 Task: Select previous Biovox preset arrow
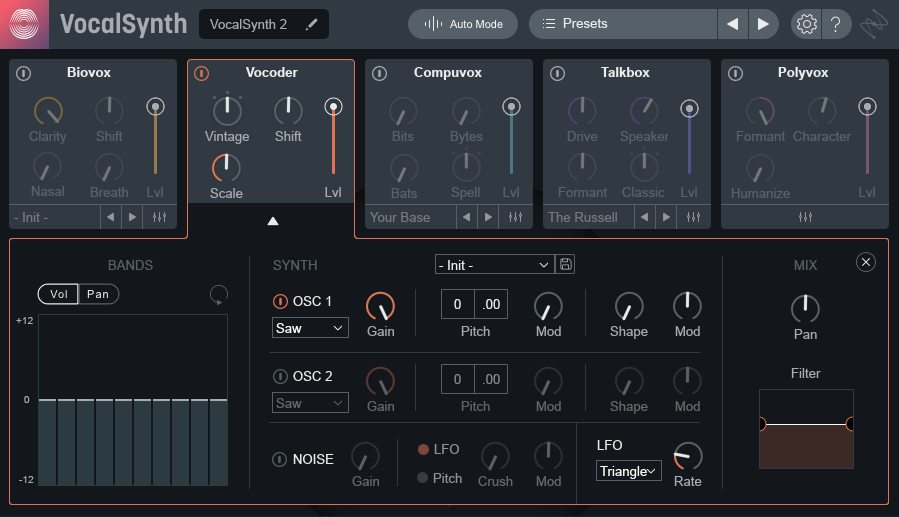click(x=110, y=217)
